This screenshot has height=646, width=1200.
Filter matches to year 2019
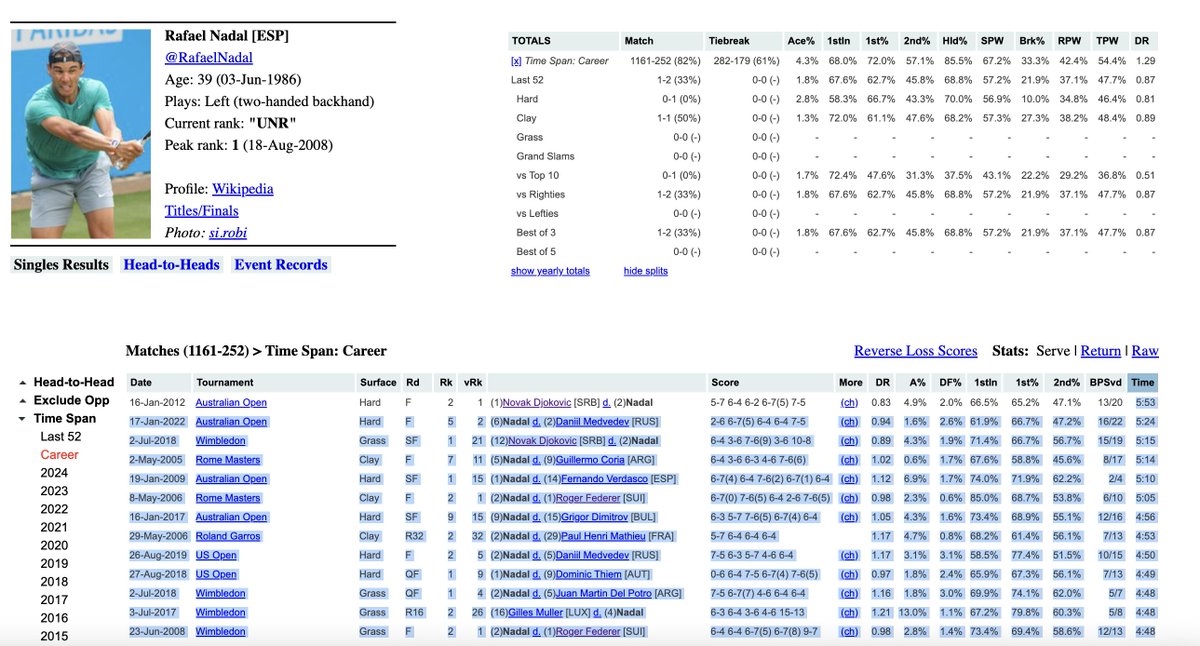pos(54,563)
